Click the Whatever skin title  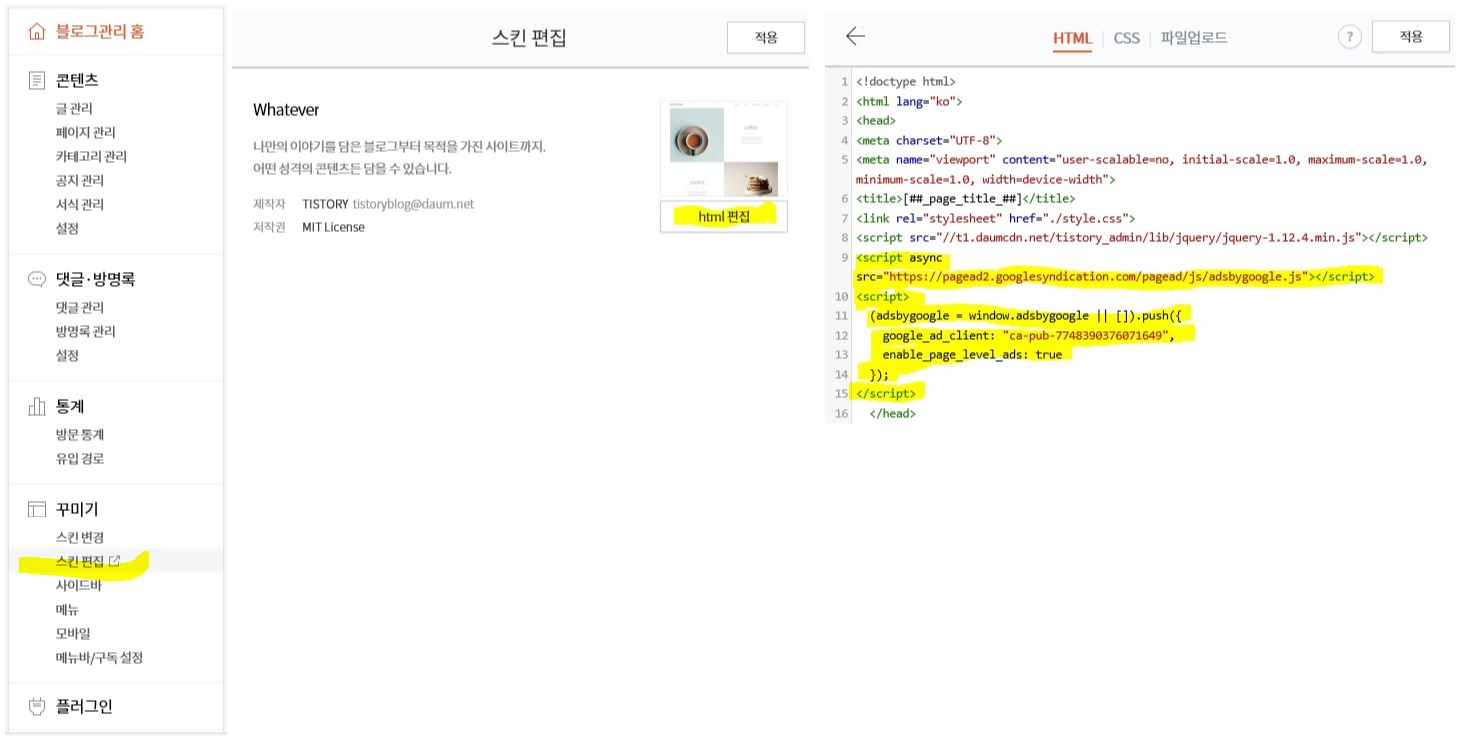[286, 109]
